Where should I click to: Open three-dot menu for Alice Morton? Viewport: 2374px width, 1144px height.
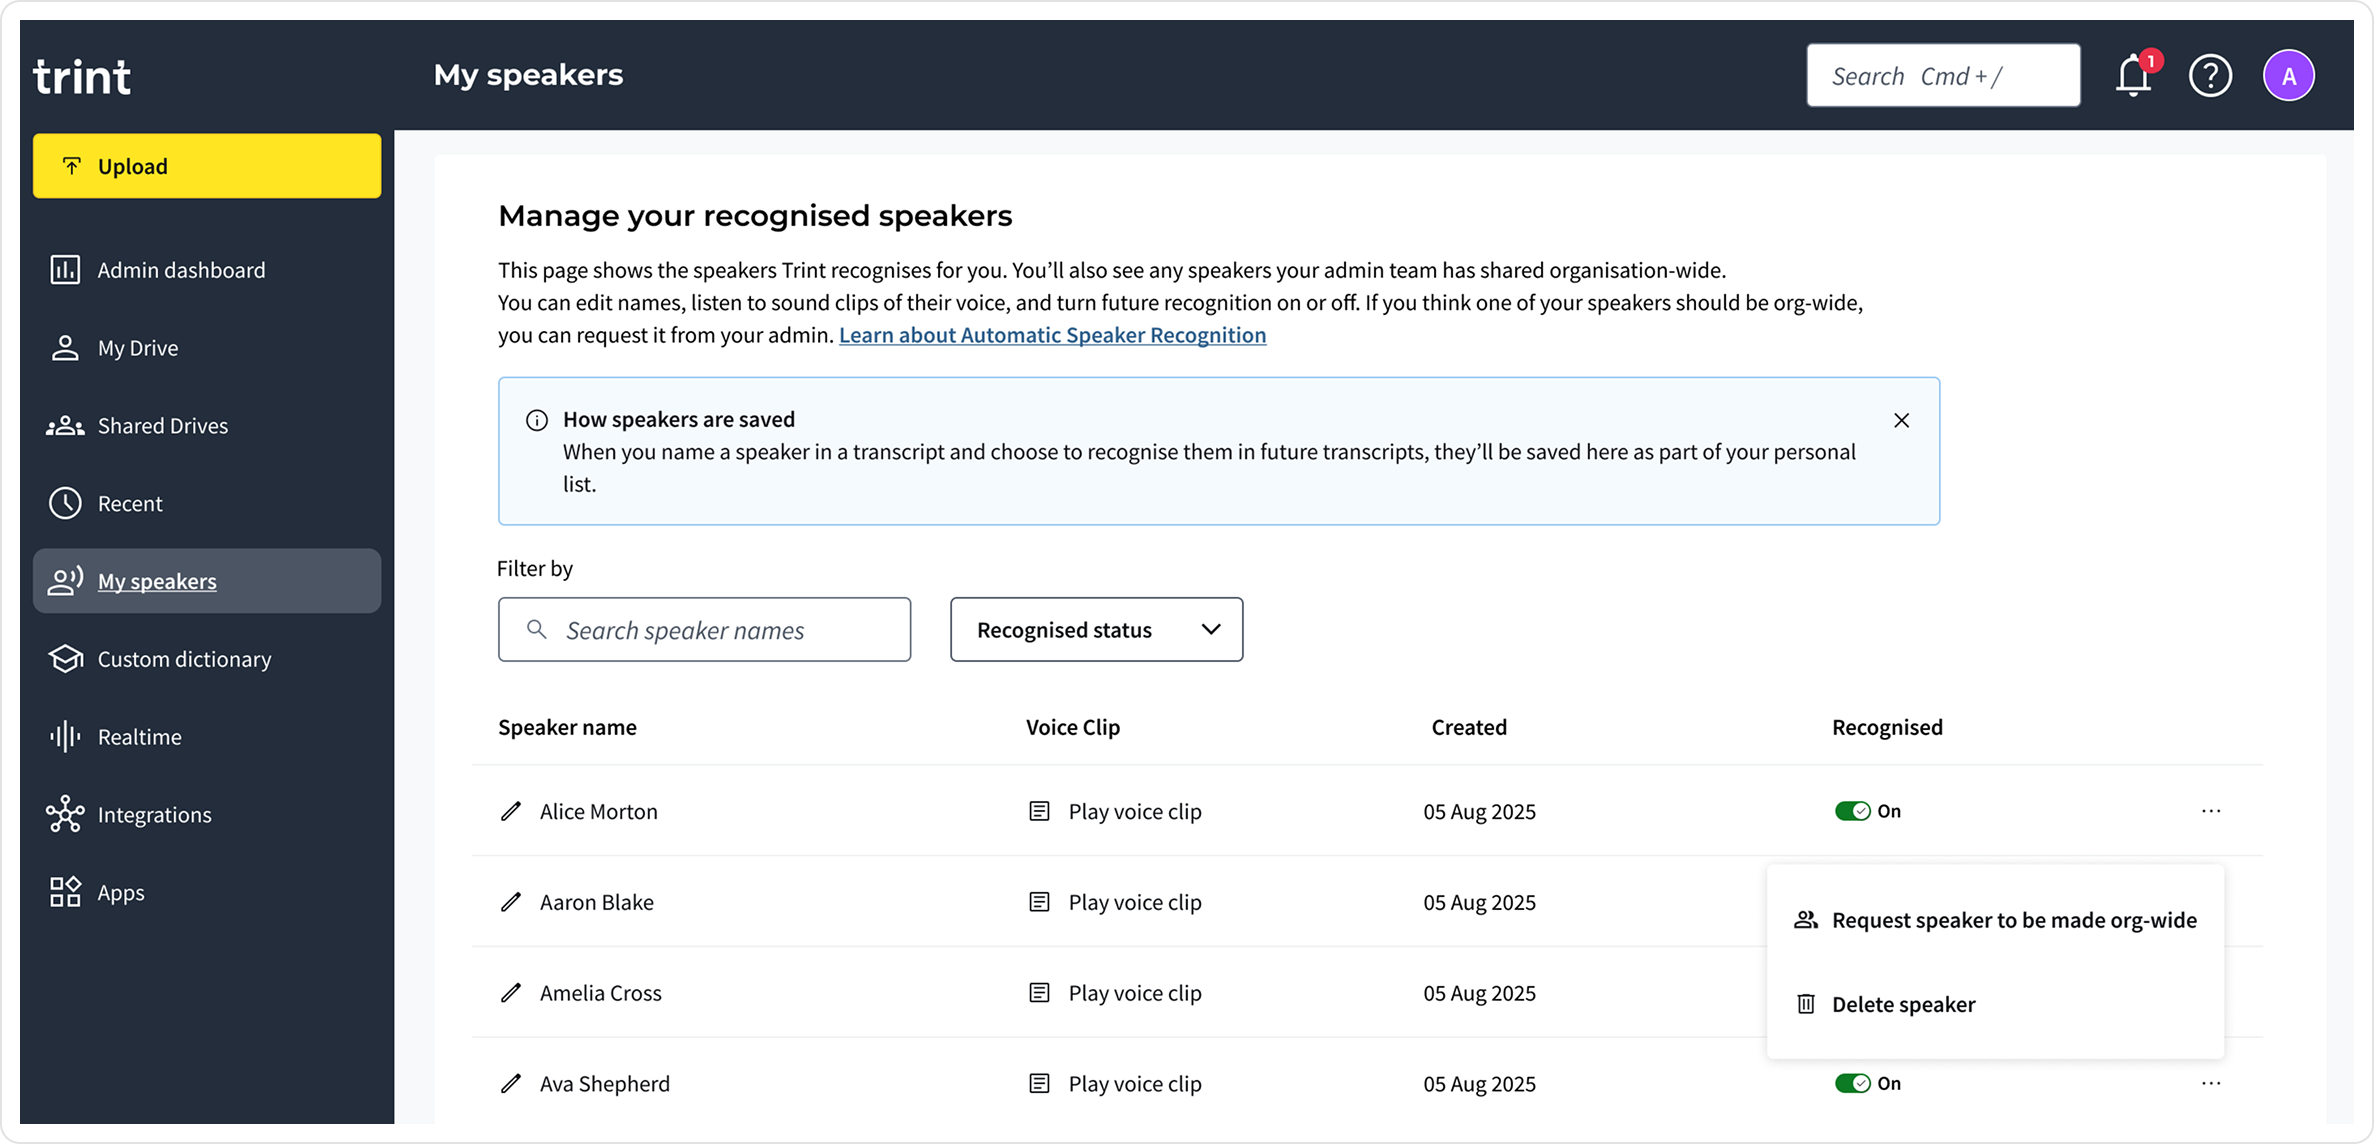tap(2211, 811)
